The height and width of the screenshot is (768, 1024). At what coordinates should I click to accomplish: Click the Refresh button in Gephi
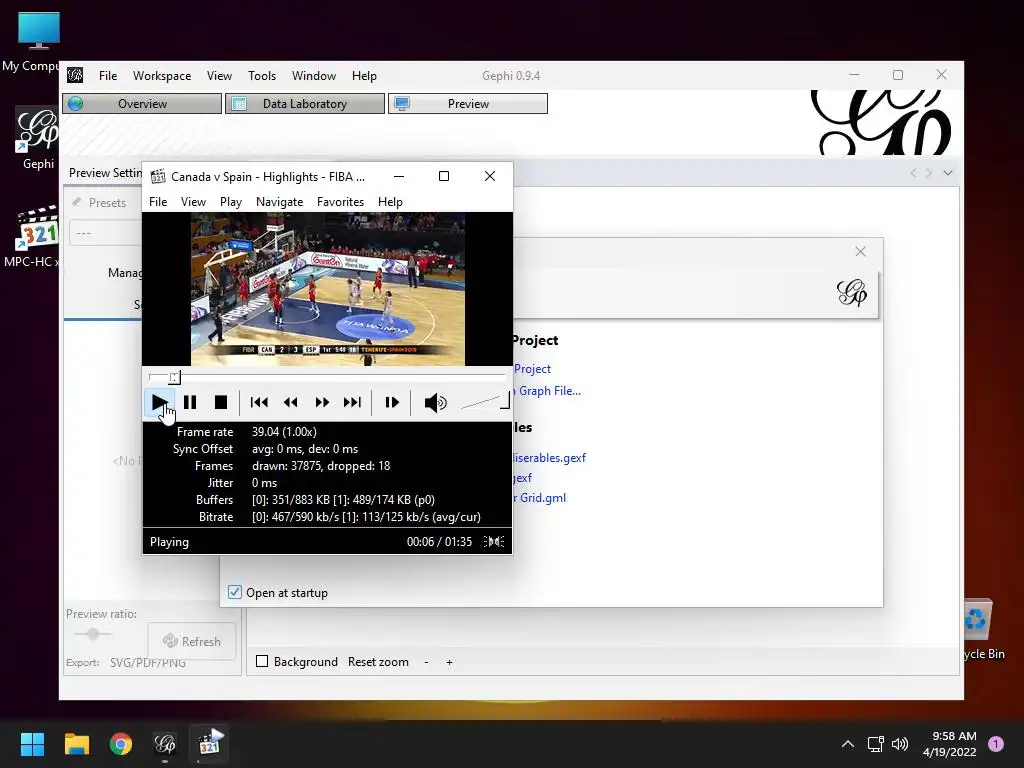pos(192,641)
